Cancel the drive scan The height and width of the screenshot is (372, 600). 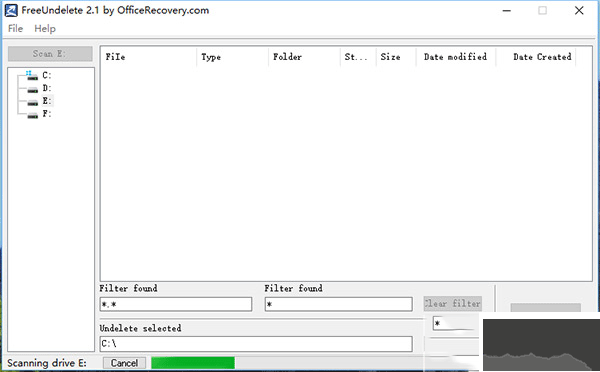pyautogui.click(x=124, y=363)
